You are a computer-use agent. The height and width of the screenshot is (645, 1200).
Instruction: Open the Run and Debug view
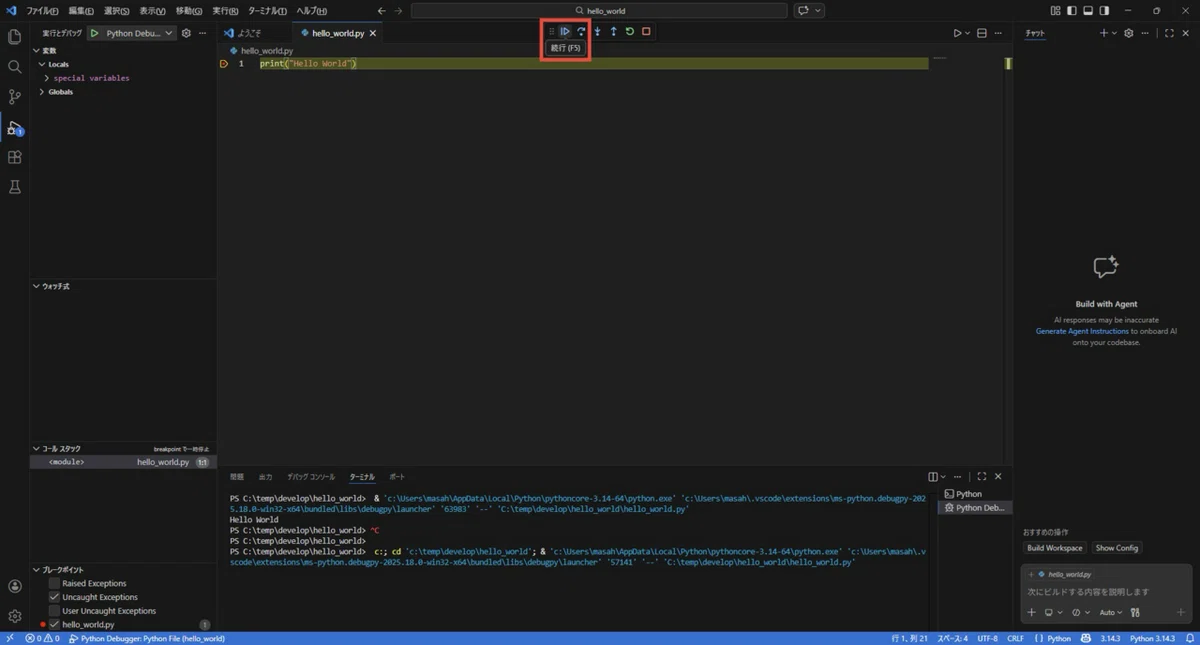pos(14,128)
